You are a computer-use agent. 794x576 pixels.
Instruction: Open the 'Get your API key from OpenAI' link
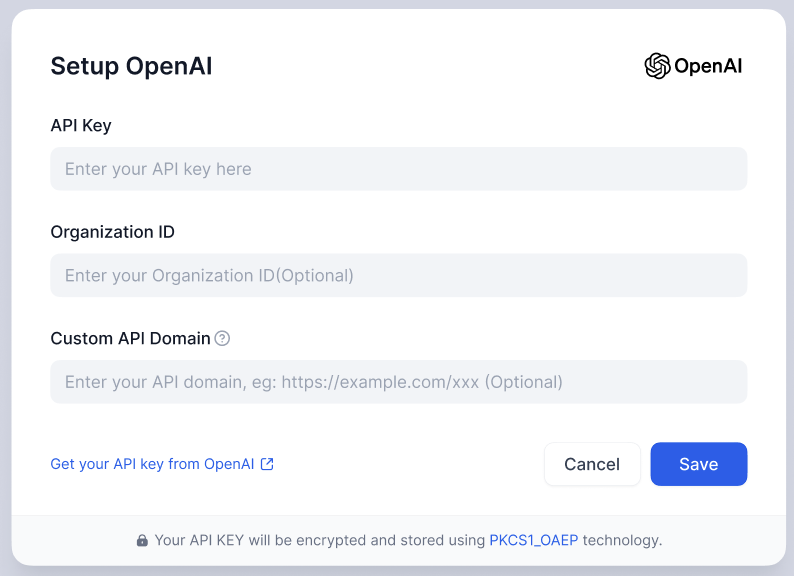point(152,464)
